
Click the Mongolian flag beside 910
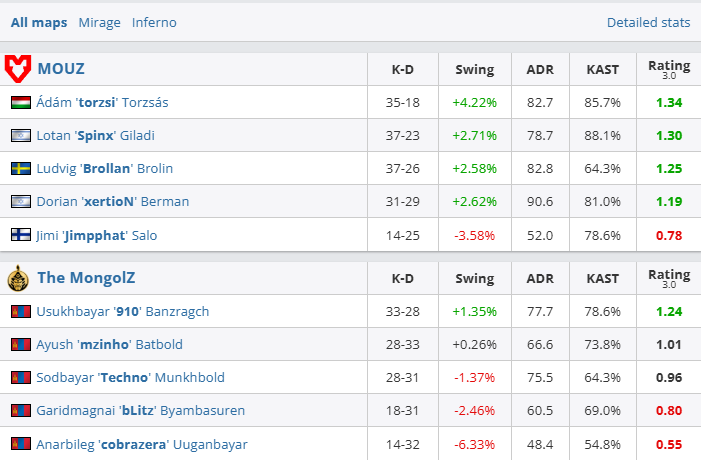click(x=20, y=311)
